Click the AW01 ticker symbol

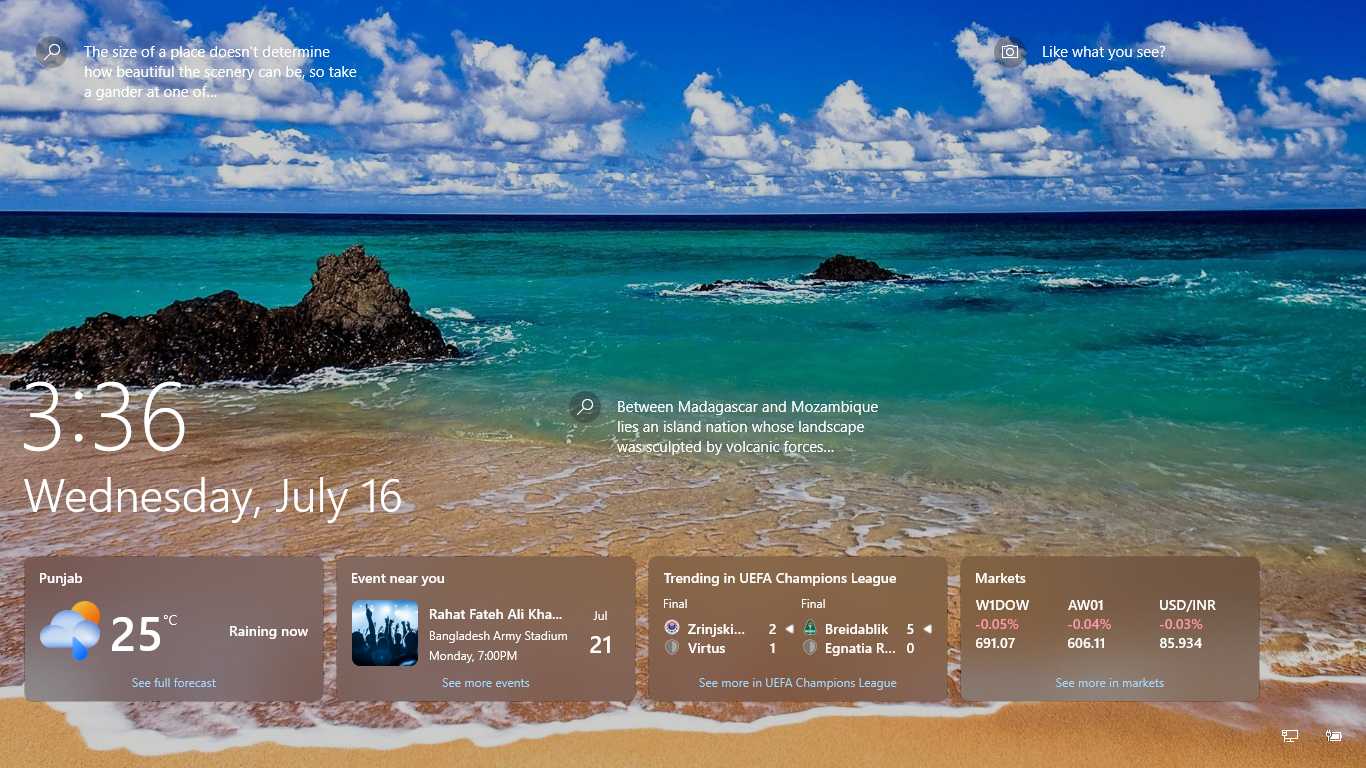[x=1086, y=605]
